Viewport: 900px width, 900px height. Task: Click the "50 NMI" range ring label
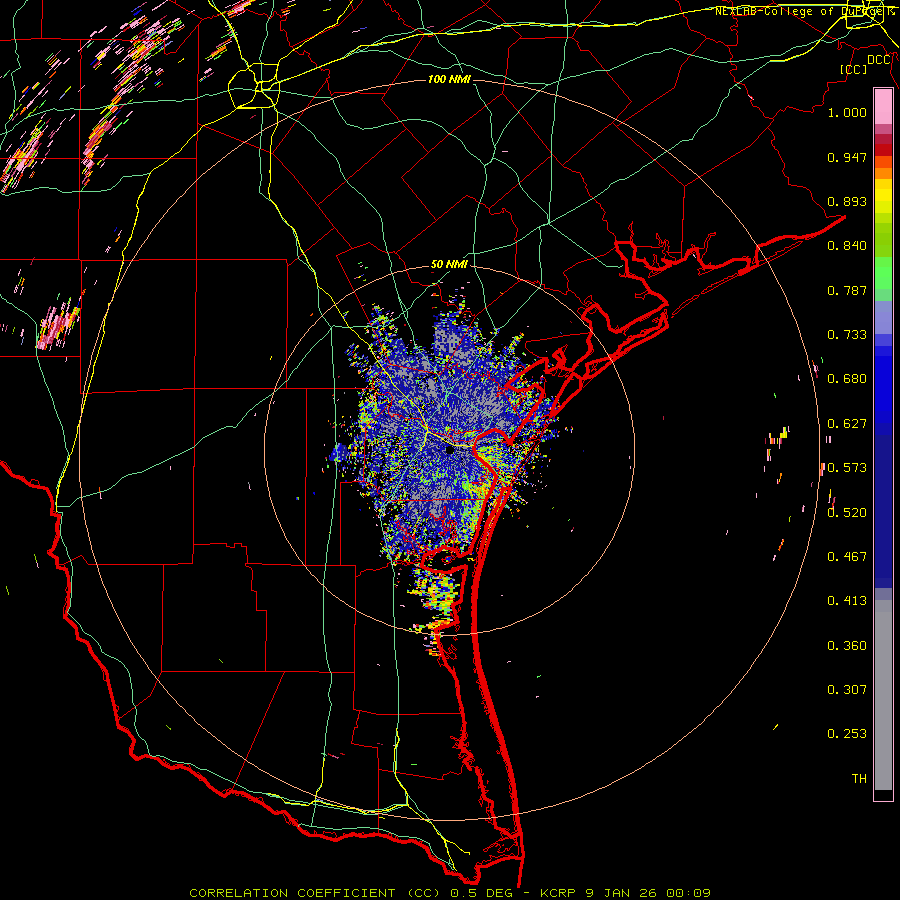pos(449,265)
